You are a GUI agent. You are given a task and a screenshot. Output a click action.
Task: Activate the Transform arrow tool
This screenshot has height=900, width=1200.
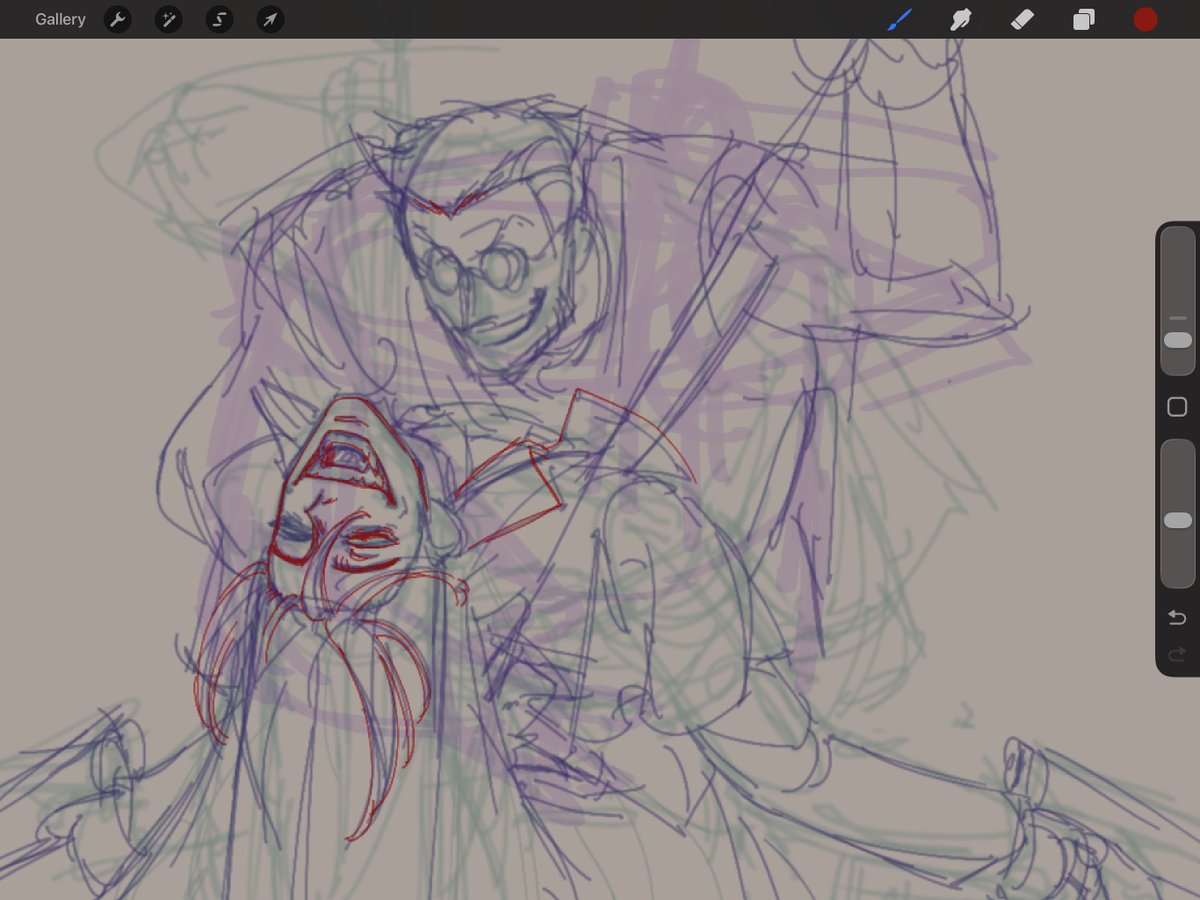point(270,19)
